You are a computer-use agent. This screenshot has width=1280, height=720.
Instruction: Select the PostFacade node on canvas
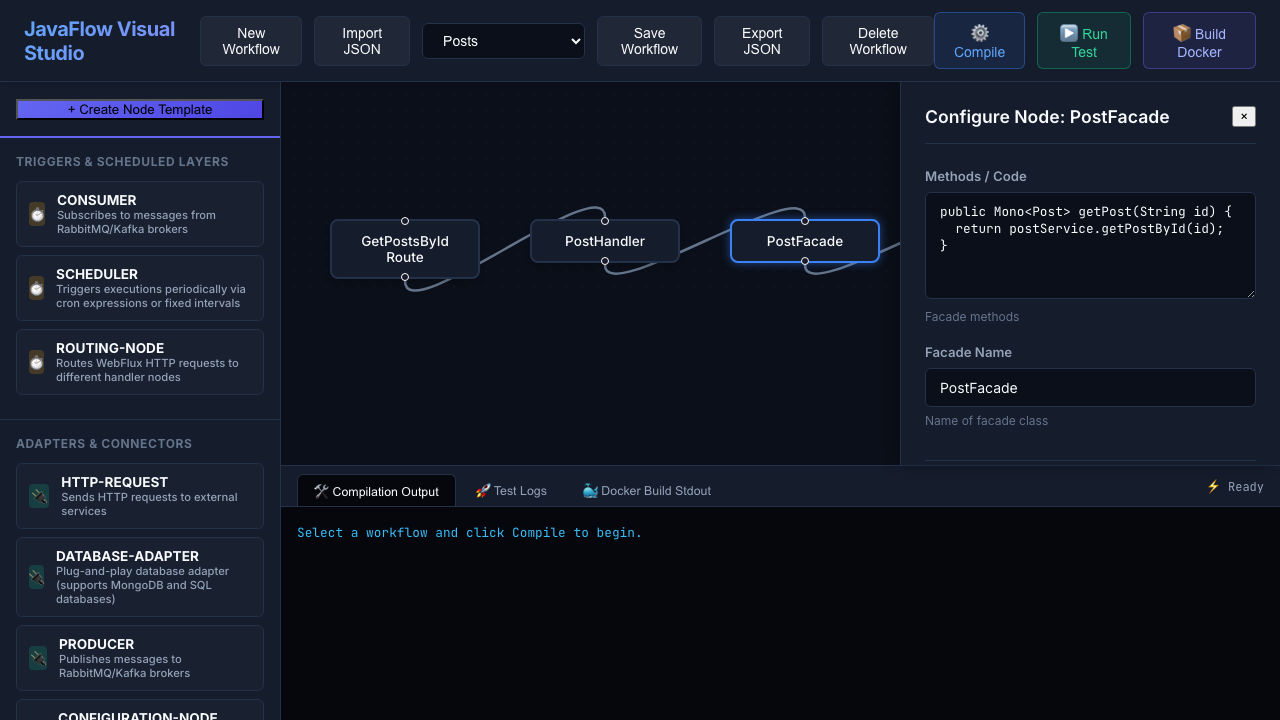click(x=805, y=241)
